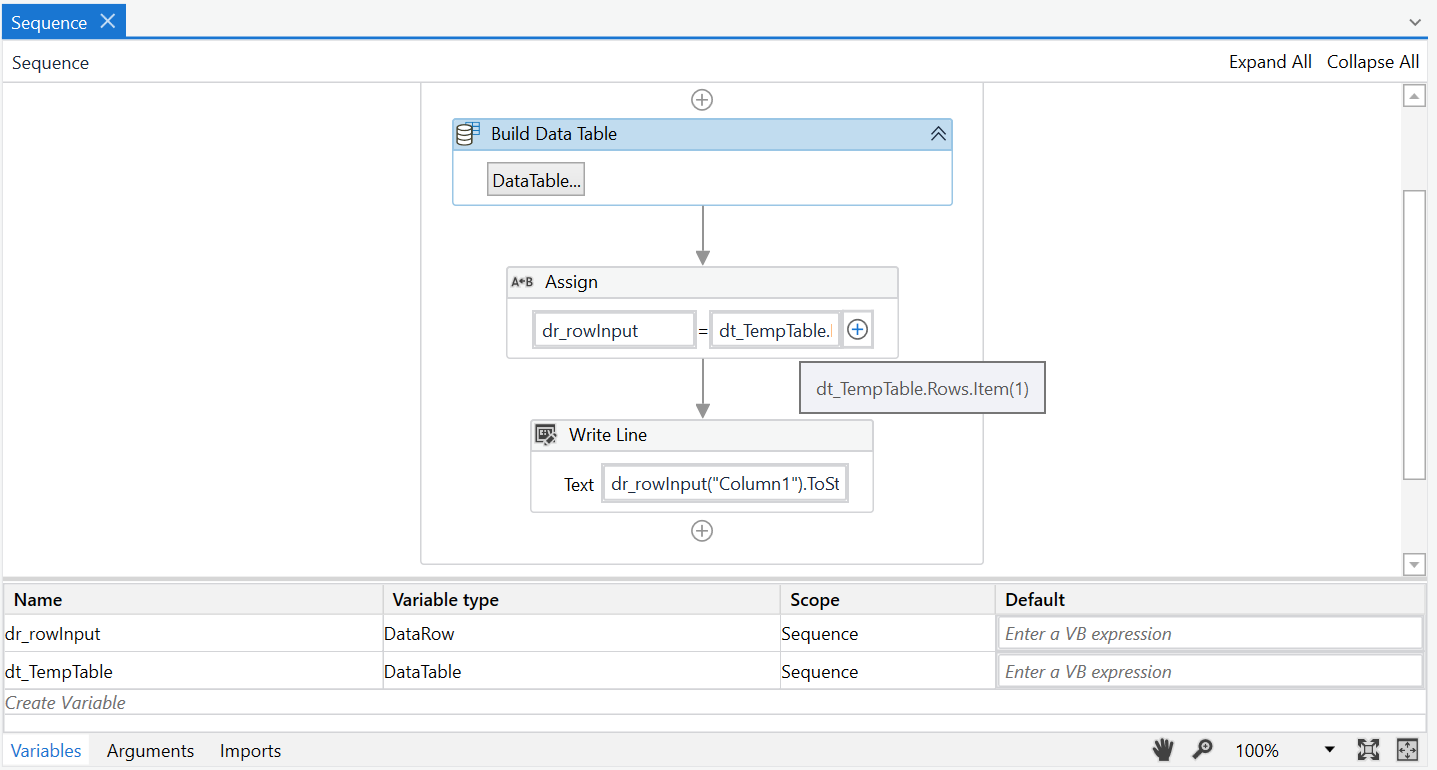
Task: Click the designer scroll down arrow
Action: [1414, 565]
